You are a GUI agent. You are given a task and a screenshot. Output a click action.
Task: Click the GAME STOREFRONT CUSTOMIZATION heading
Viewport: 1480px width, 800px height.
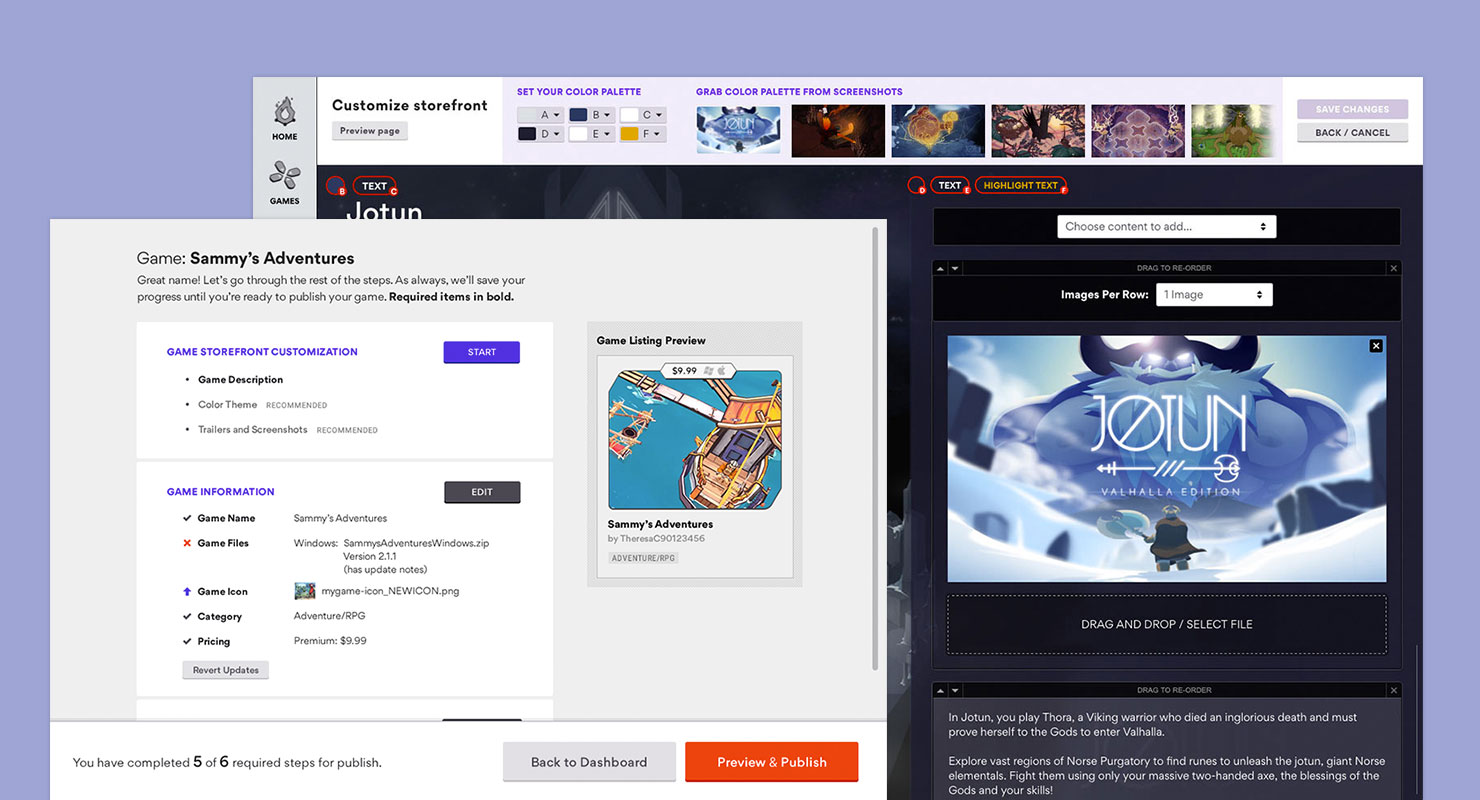pos(262,352)
